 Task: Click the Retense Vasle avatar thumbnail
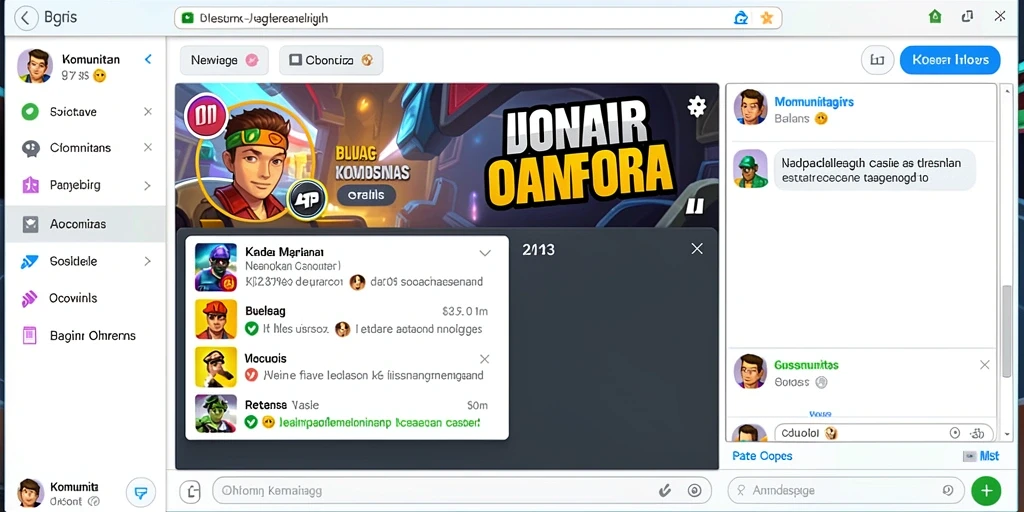(x=216, y=413)
